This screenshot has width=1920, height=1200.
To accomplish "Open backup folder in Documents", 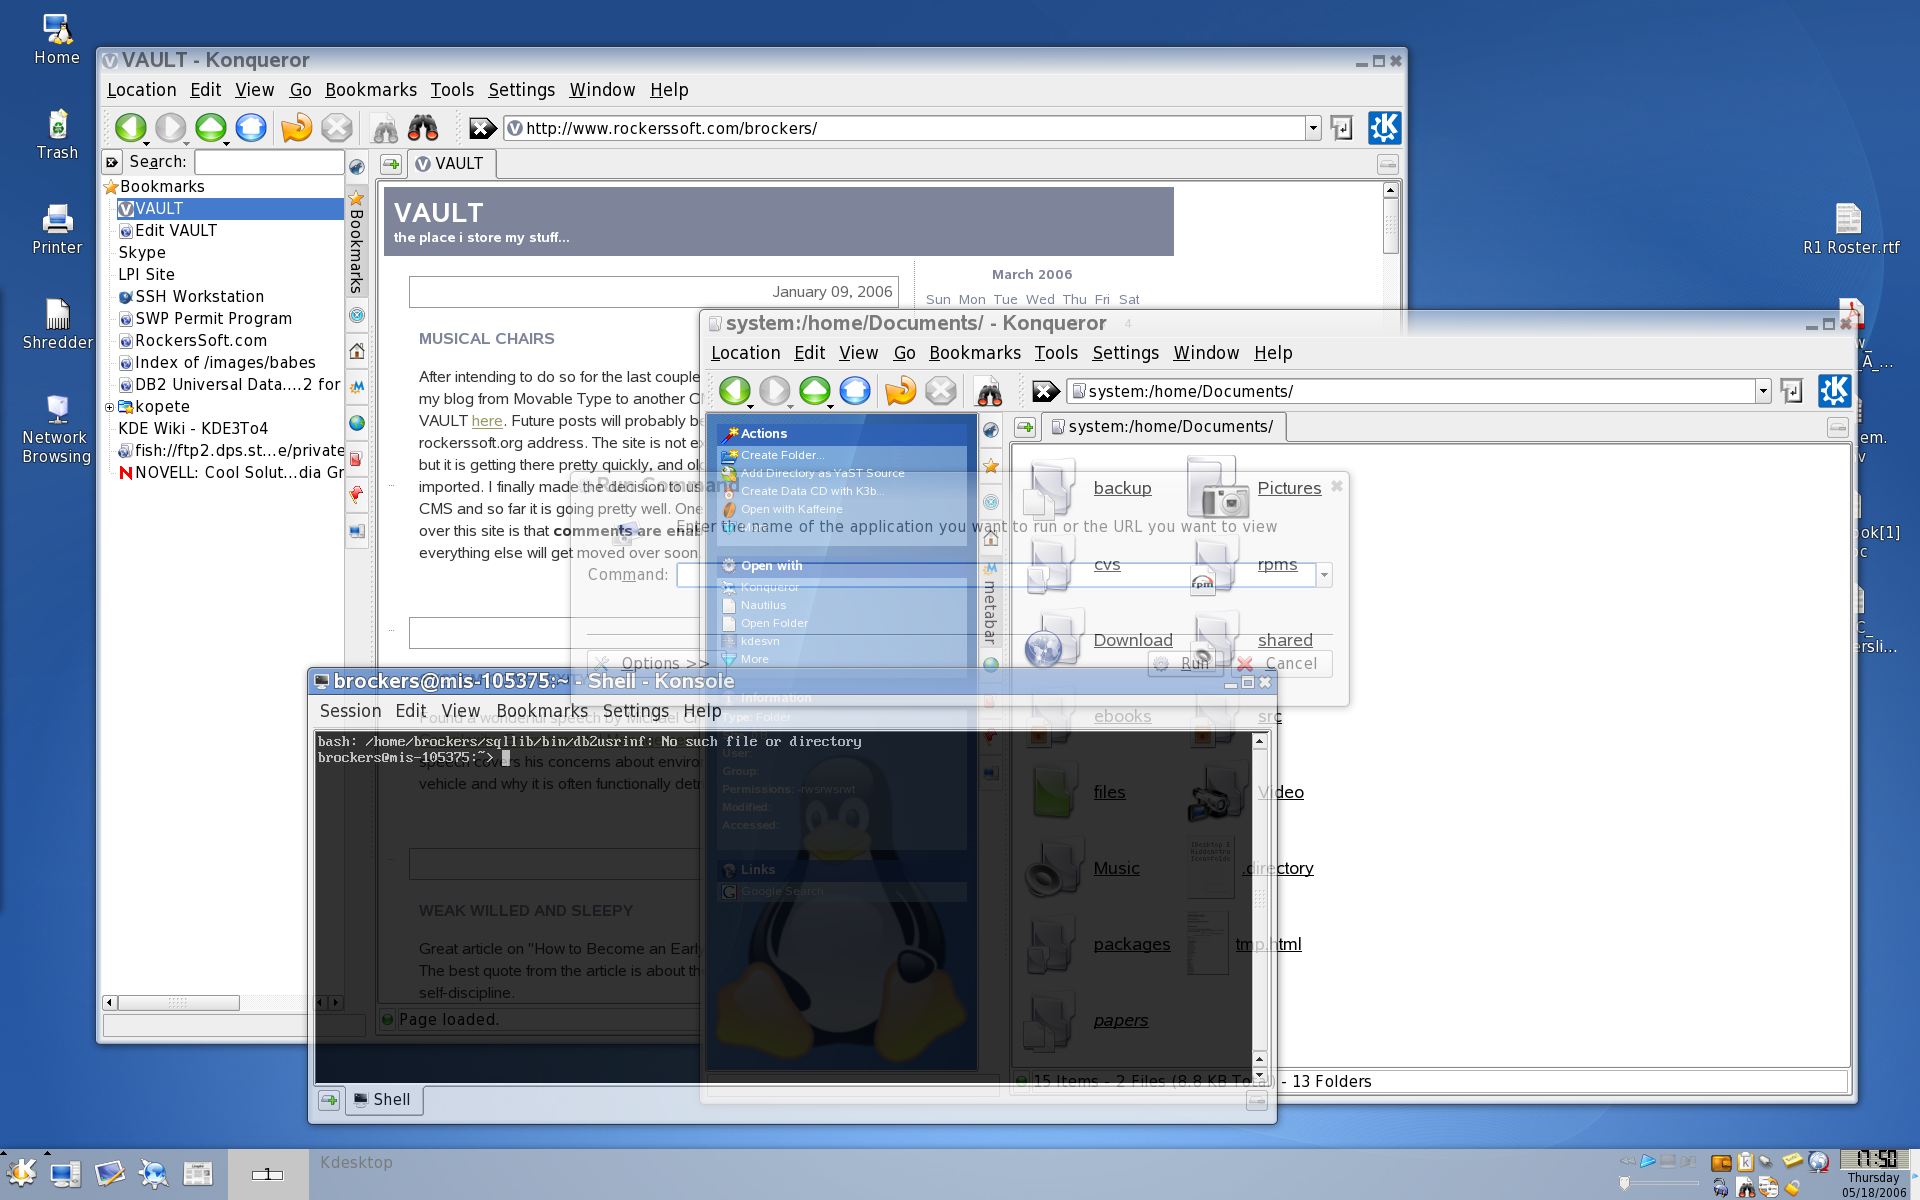I will [1088, 488].
